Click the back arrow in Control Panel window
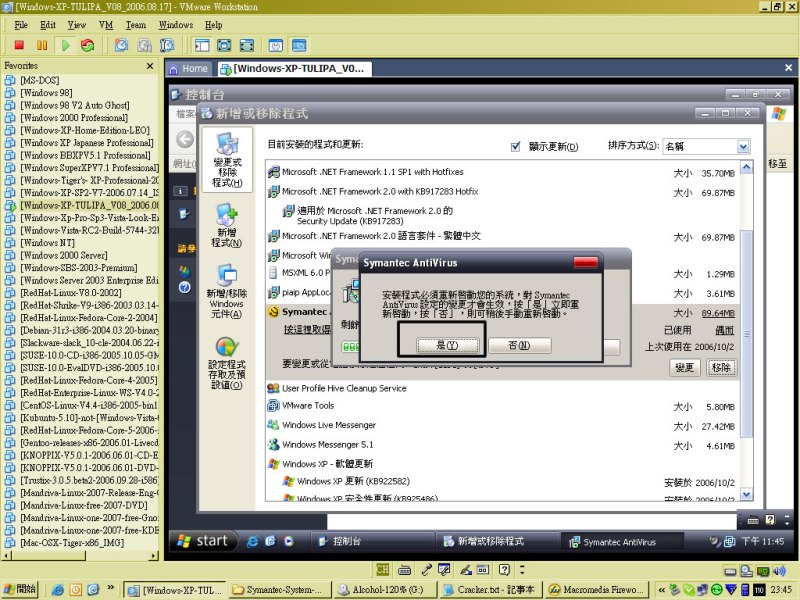 (185, 139)
